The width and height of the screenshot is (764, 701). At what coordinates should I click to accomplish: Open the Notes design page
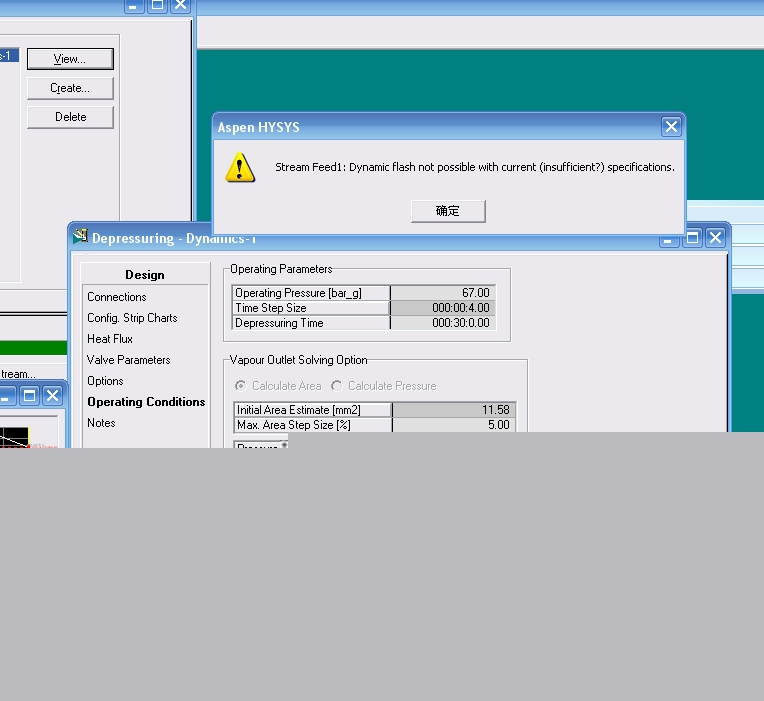pyautogui.click(x=101, y=422)
